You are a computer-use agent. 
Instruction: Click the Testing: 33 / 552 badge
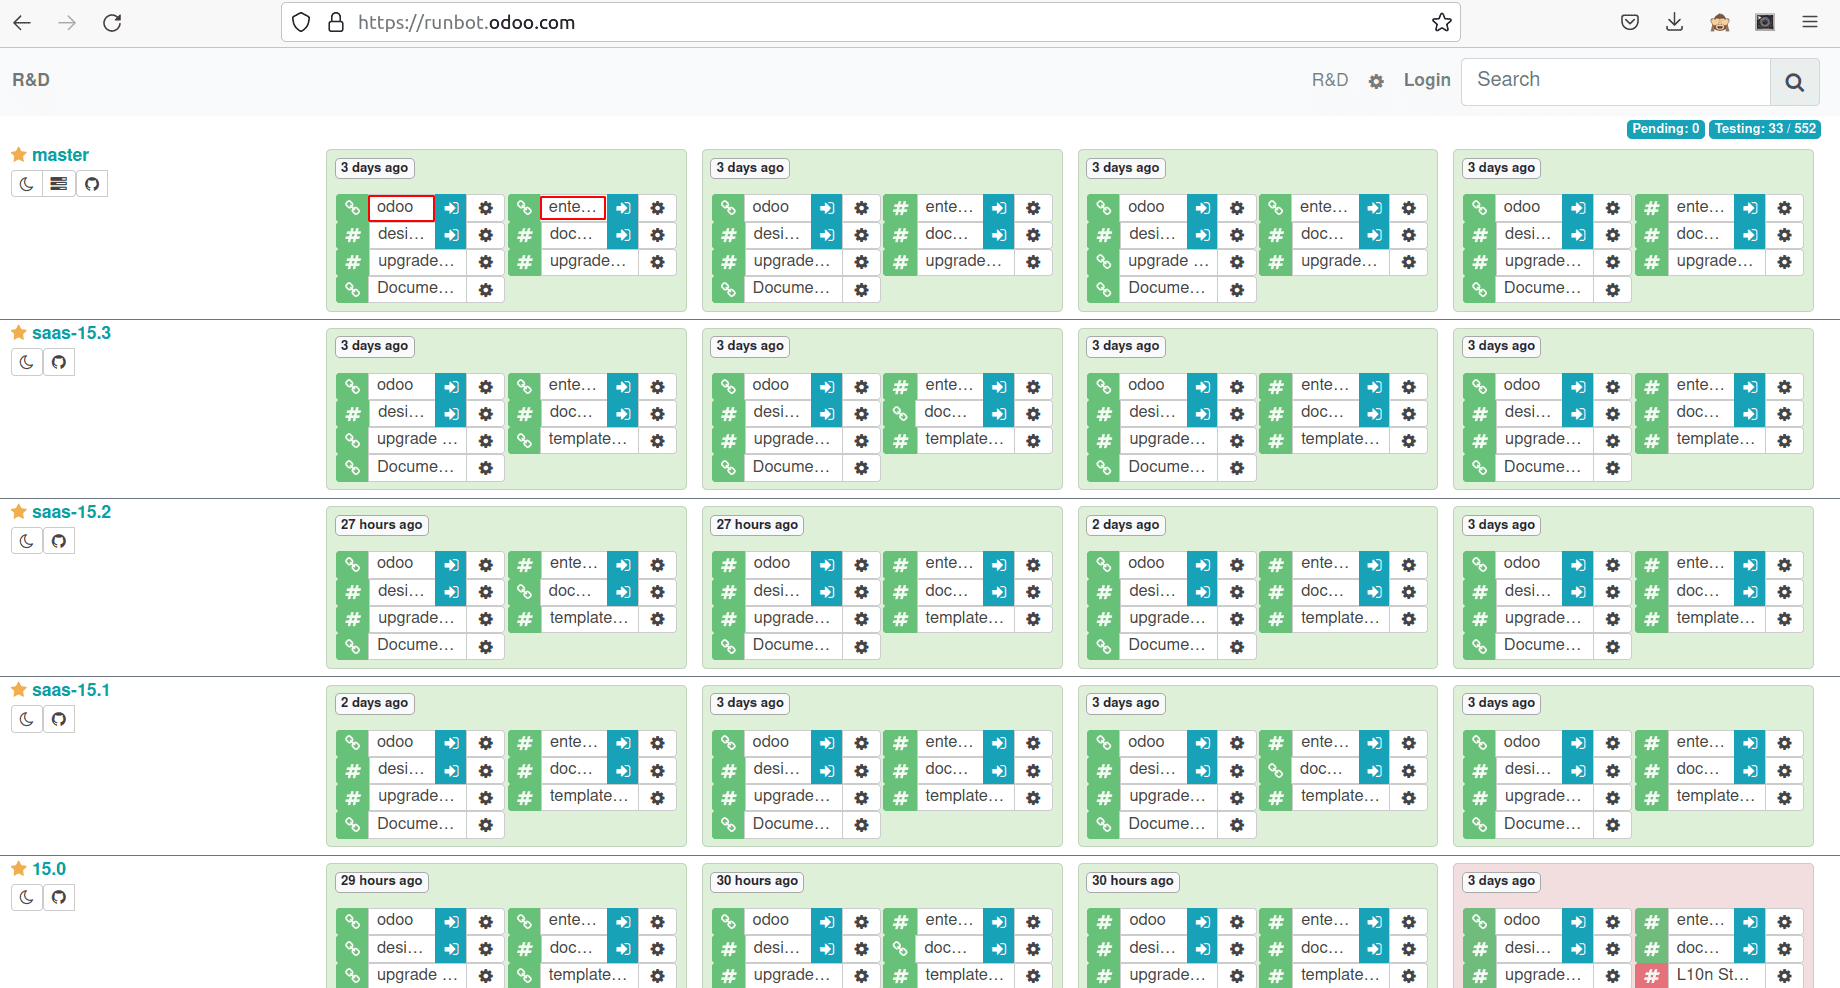1765,129
